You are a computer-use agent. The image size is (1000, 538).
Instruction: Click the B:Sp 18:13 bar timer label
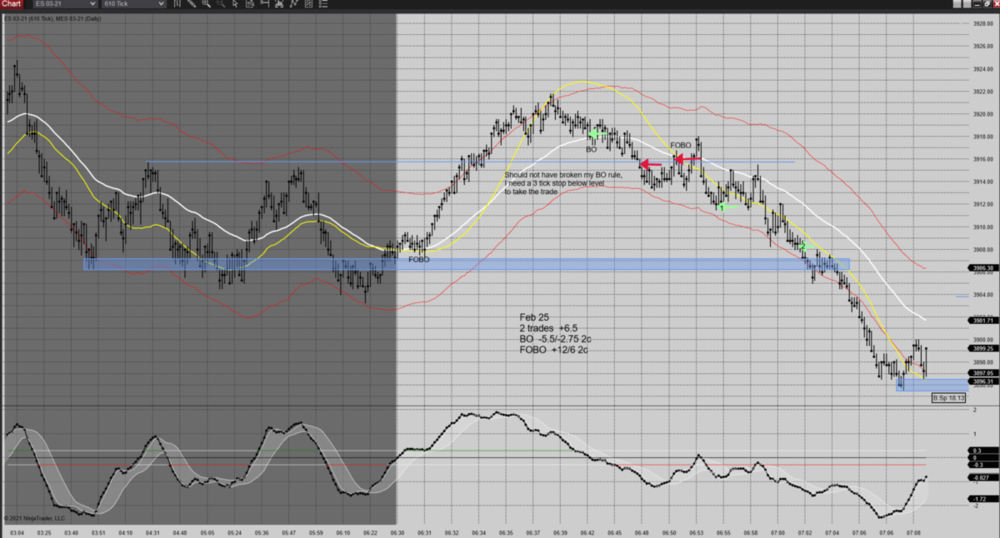pyautogui.click(x=949, y=397)
